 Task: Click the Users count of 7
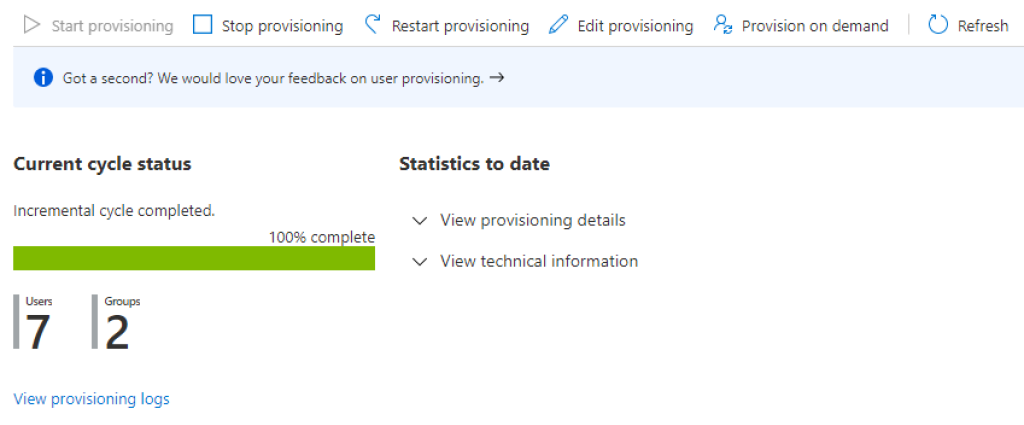tap(37, 331)
